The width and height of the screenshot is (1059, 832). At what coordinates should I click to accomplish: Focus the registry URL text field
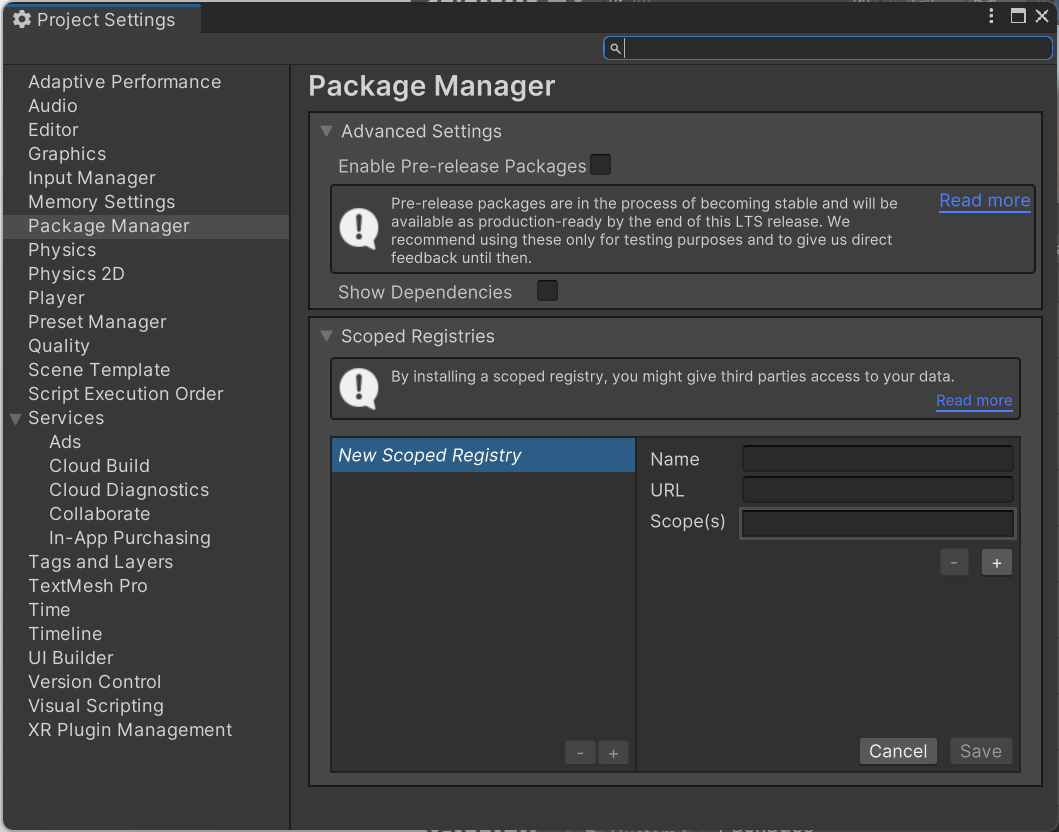877,490
